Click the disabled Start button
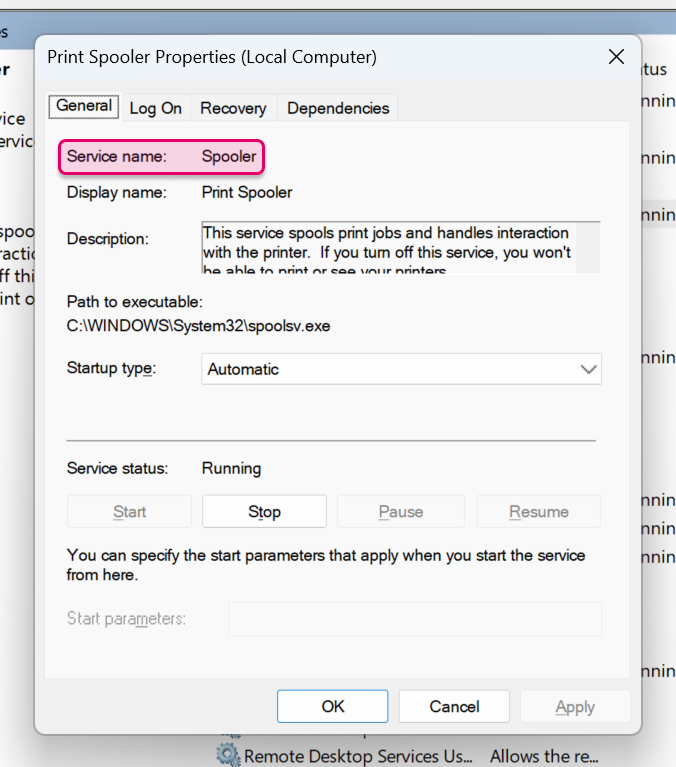 pyautogui.click(x=129, y=512)
